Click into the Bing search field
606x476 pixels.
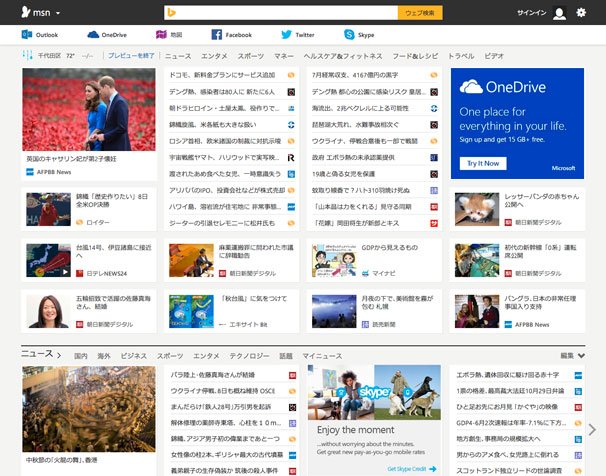(281, 13)
